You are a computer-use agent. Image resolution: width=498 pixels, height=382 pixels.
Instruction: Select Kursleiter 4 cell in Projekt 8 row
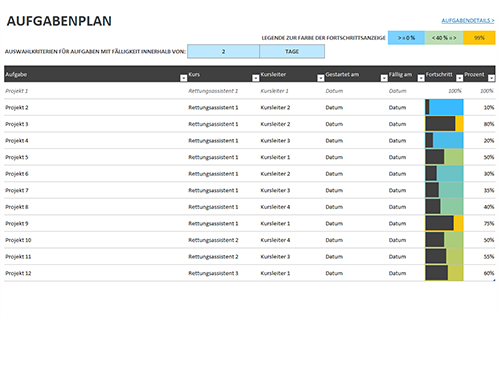click(x=275, y=207)
